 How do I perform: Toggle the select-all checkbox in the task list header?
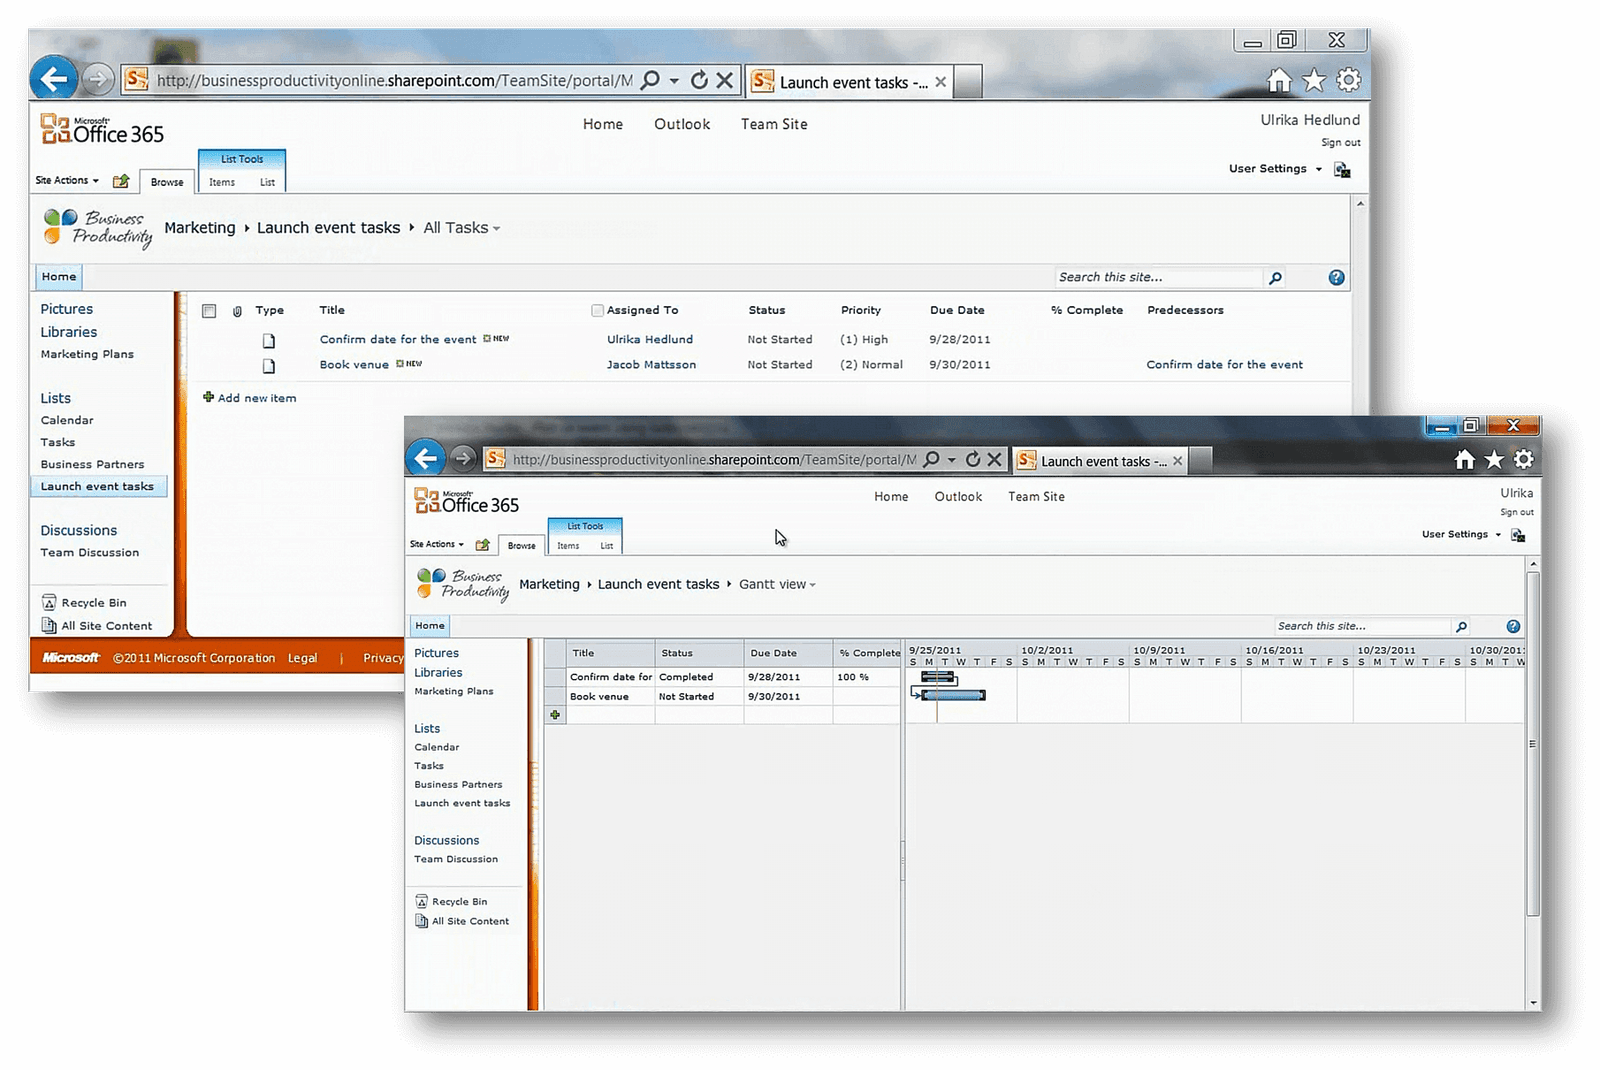click(x=209, y=311)
